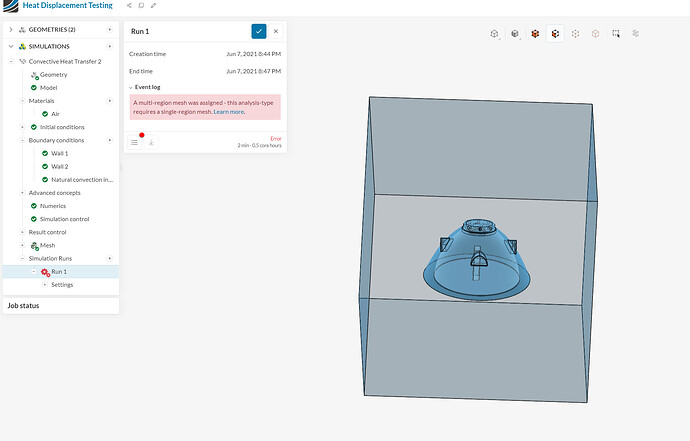The height and width of the screenshot is (441, 690).
Task: Open the Heat Displacement Testing title
Action: click(x=67, y=5)
